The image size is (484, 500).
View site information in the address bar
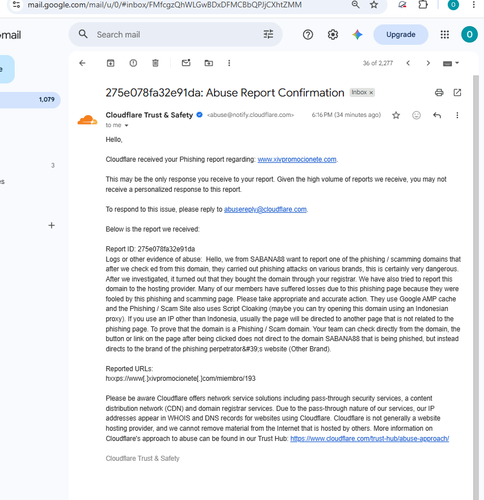[x=17, y=5]
